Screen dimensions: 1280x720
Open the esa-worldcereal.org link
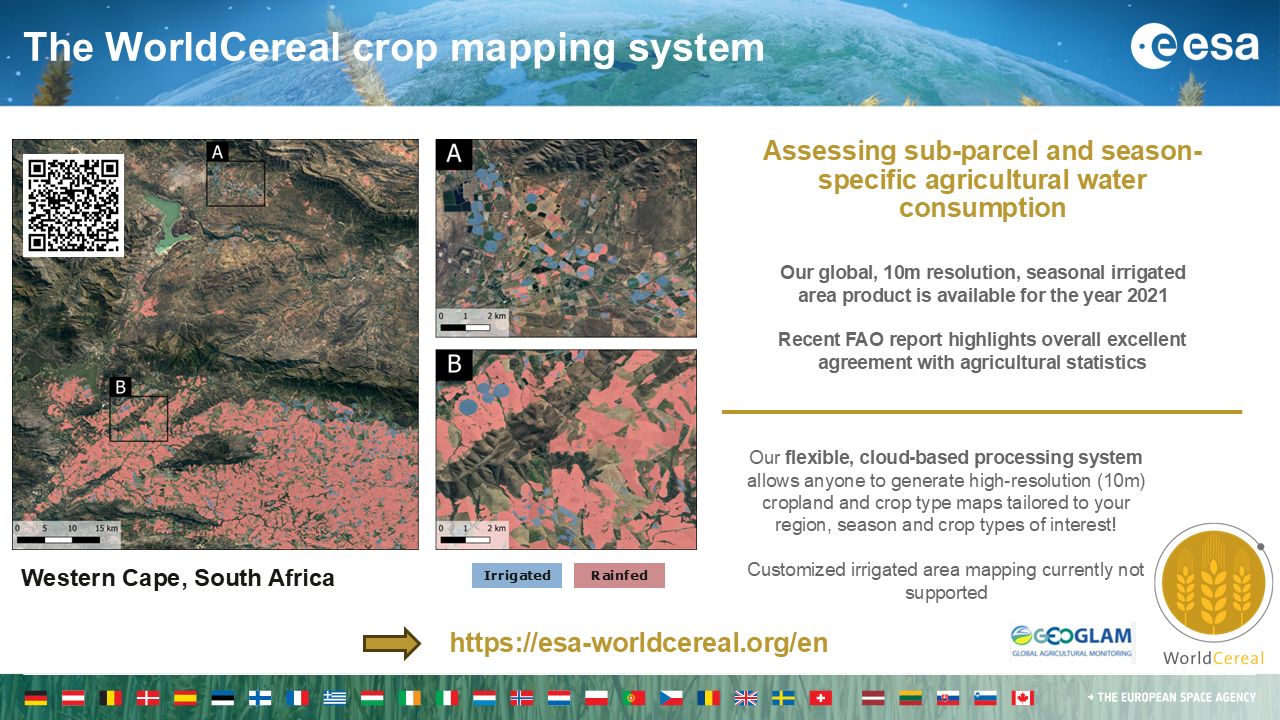click(x=638, y=643)
